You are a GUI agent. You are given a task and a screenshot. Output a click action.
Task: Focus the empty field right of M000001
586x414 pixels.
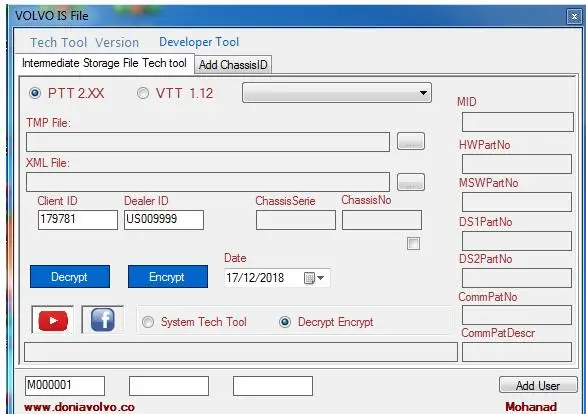(x=169, y=386)
